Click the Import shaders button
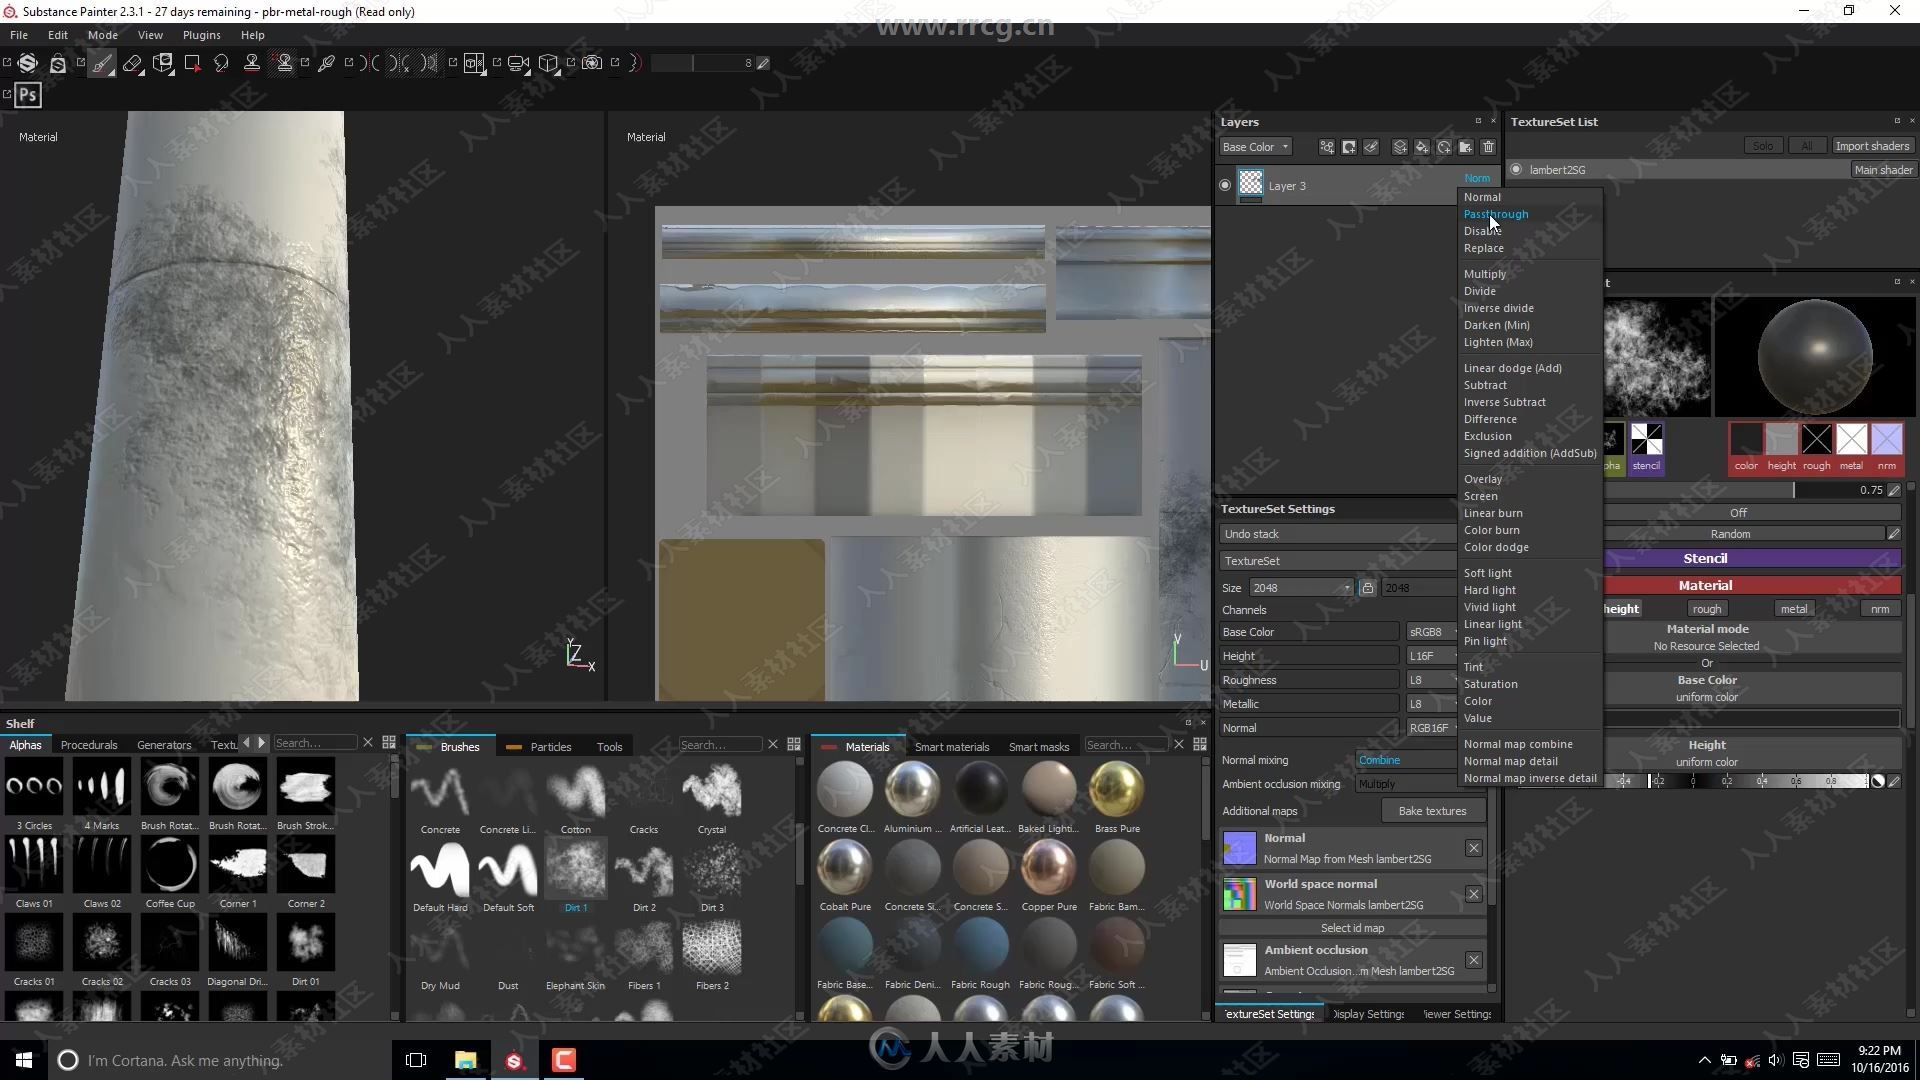The image size is (1920, 1080). coord(1871,145)
